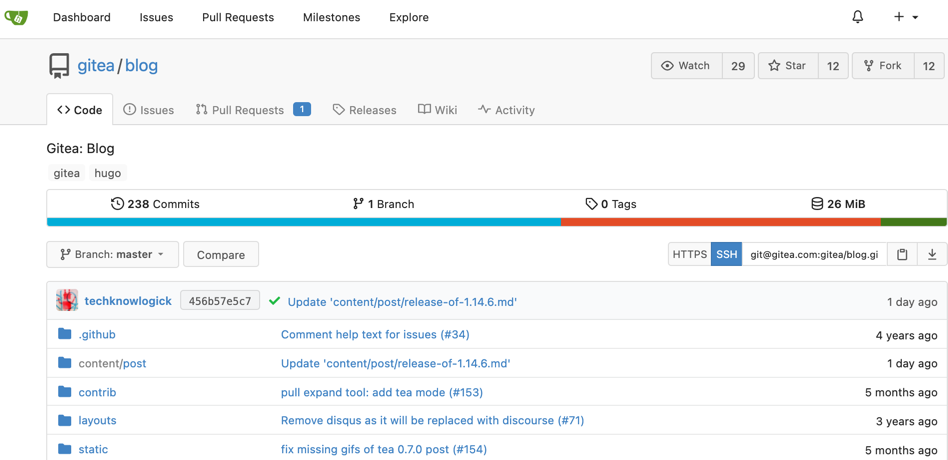This screenshot has width=948, height=460.
Task: Switch clone URL to HTTPS
Action: click(689, 255)
